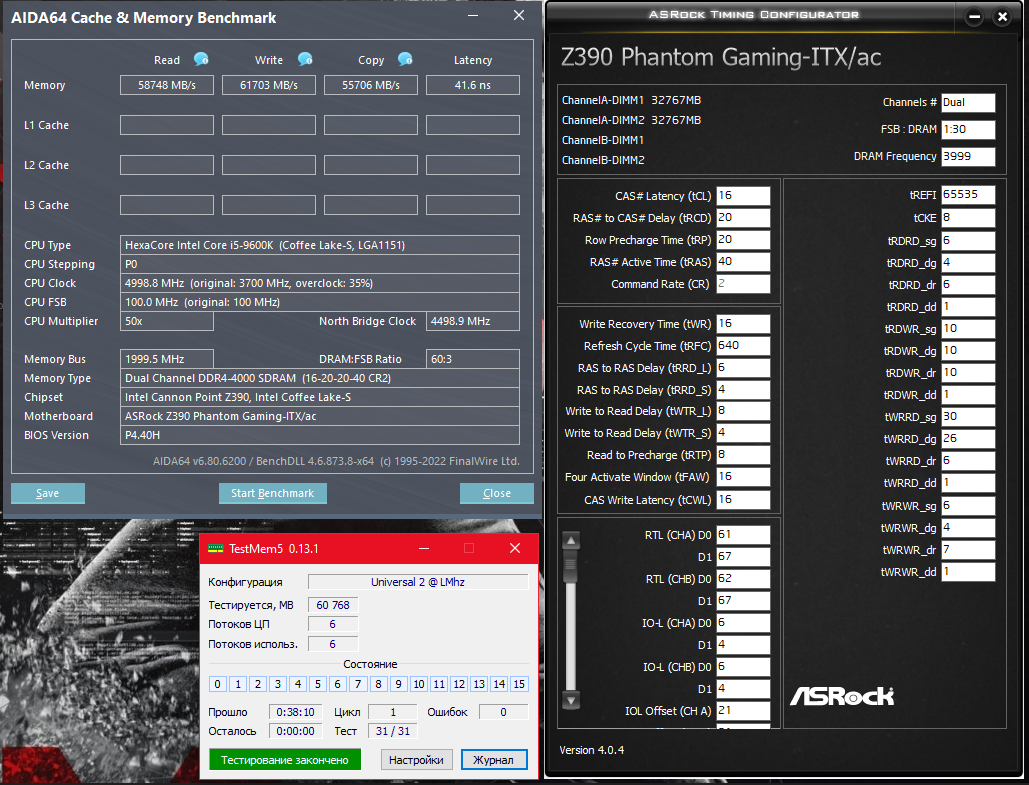
Task: Click the North Bridge Clock 4498.9 MHz field
Action: coord(472,321)
